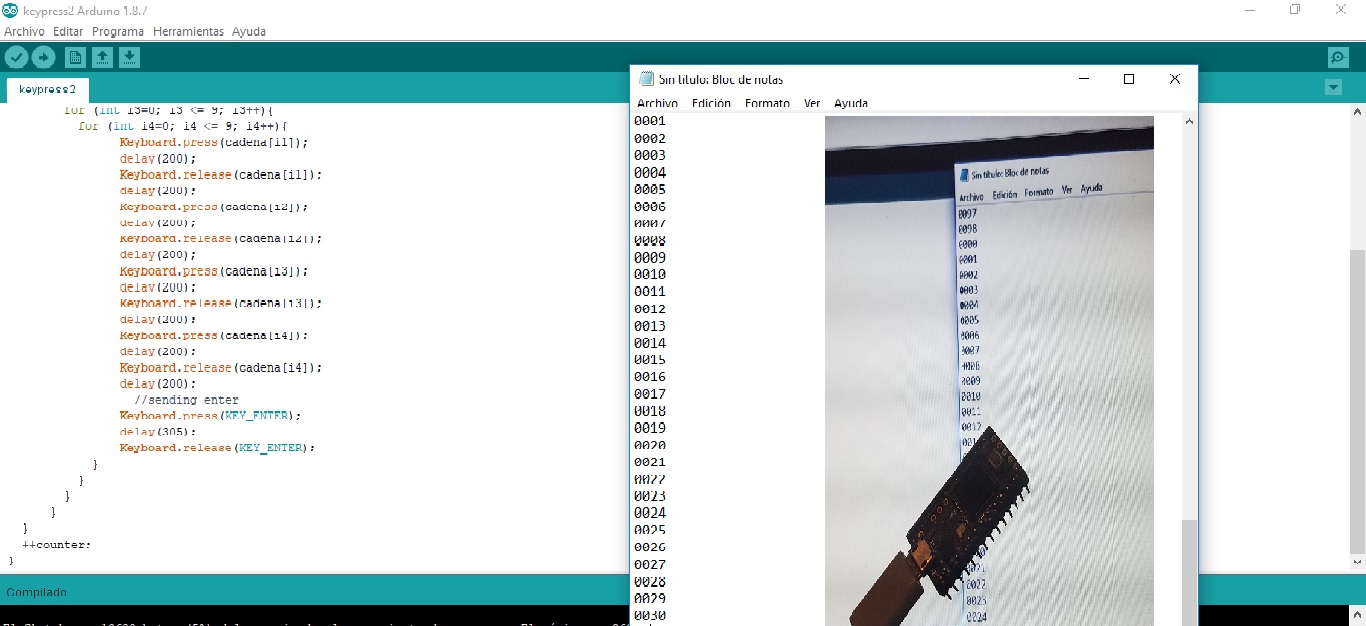The width and height of the screenshot is (1366, 626).
Task: Click the photo of the Arduino board
Action: 989,370
